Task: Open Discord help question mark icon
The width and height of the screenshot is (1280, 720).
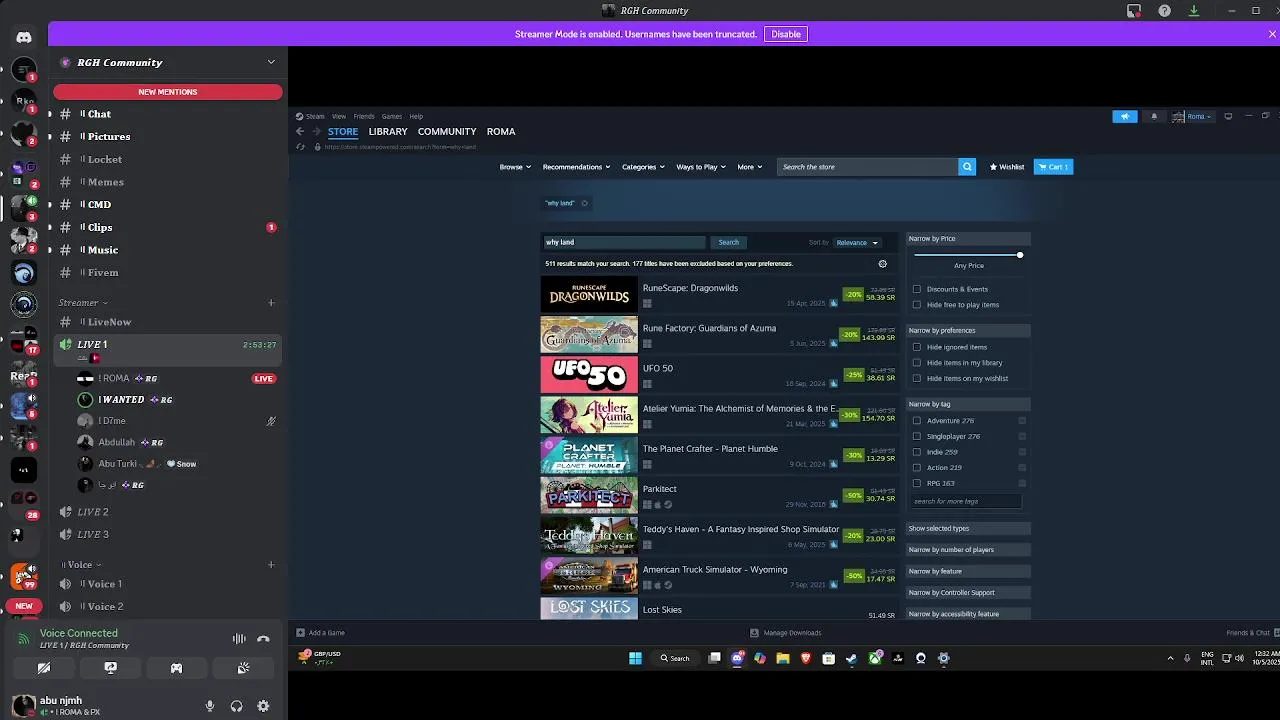Action: click(1165, 11)
